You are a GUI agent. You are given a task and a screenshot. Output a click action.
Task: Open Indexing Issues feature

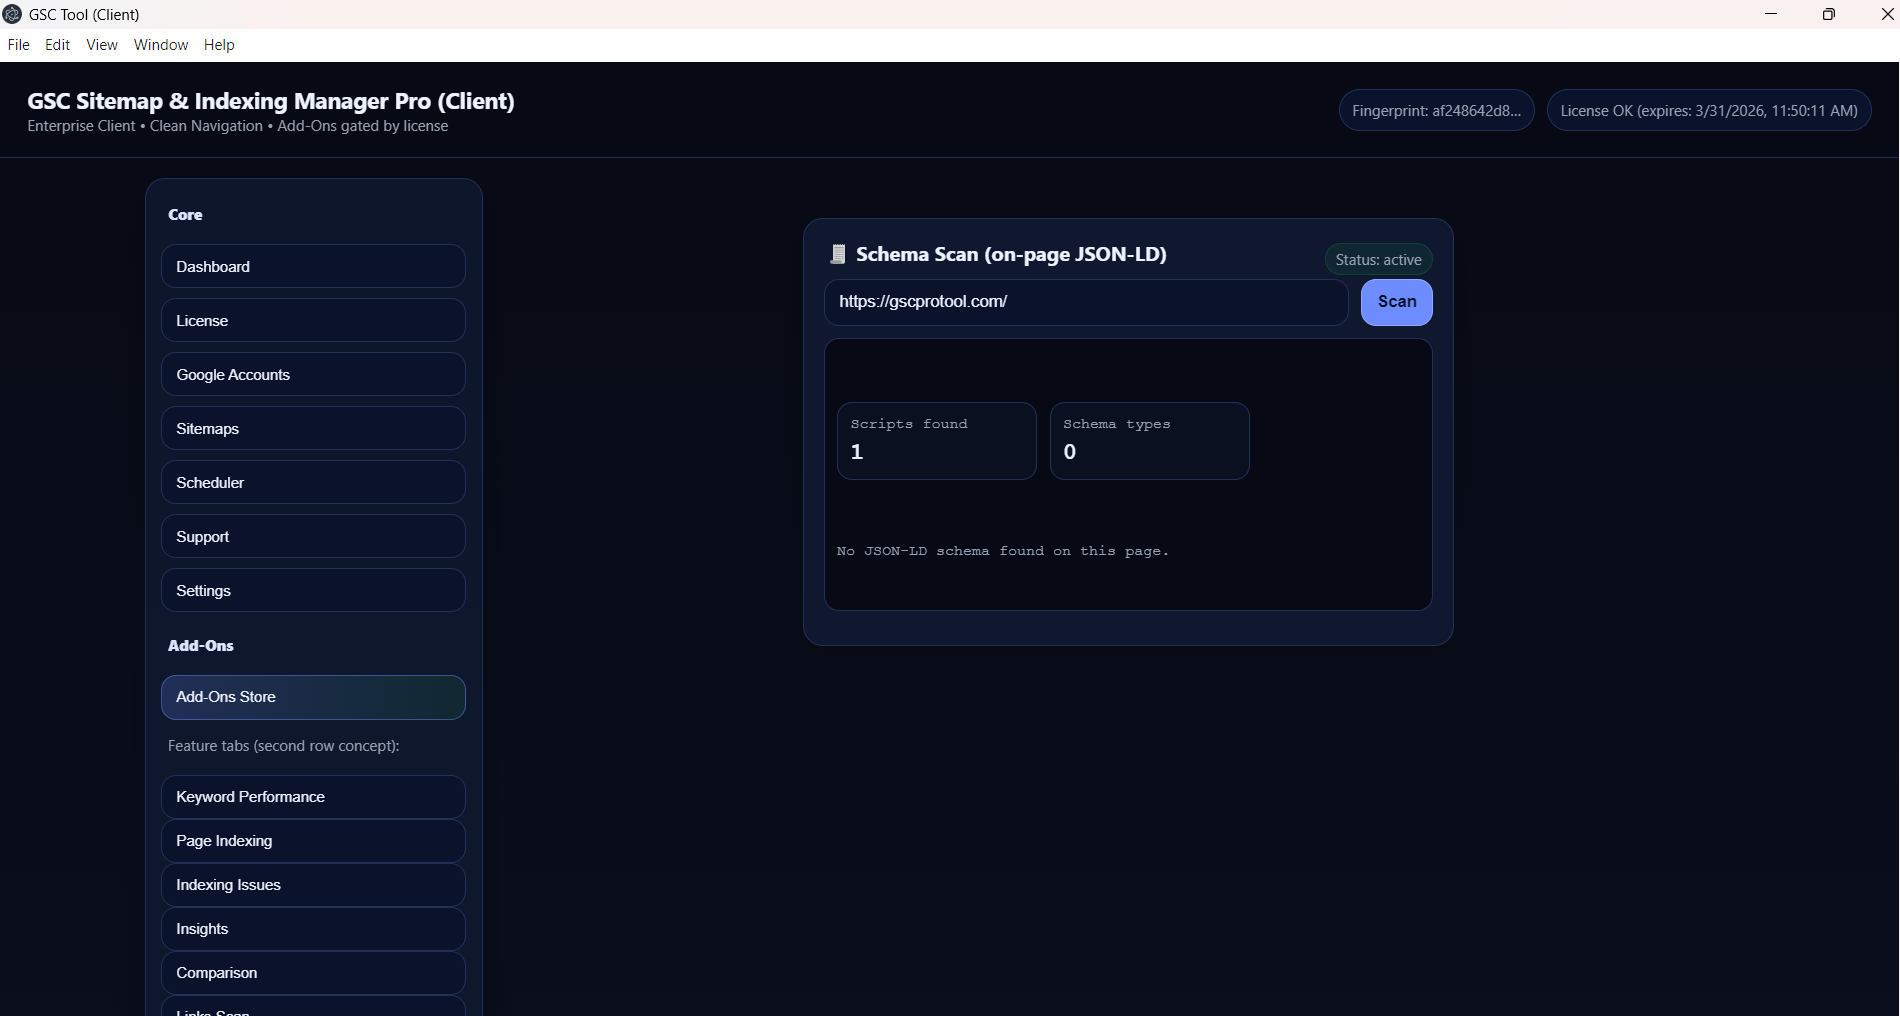(x=313, y=885)
